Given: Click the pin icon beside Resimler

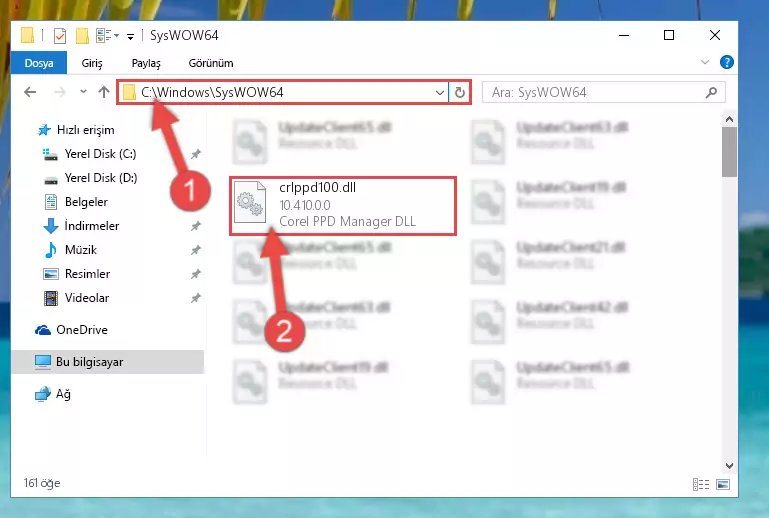Looking at the screenshot, I should click(196, 274).
